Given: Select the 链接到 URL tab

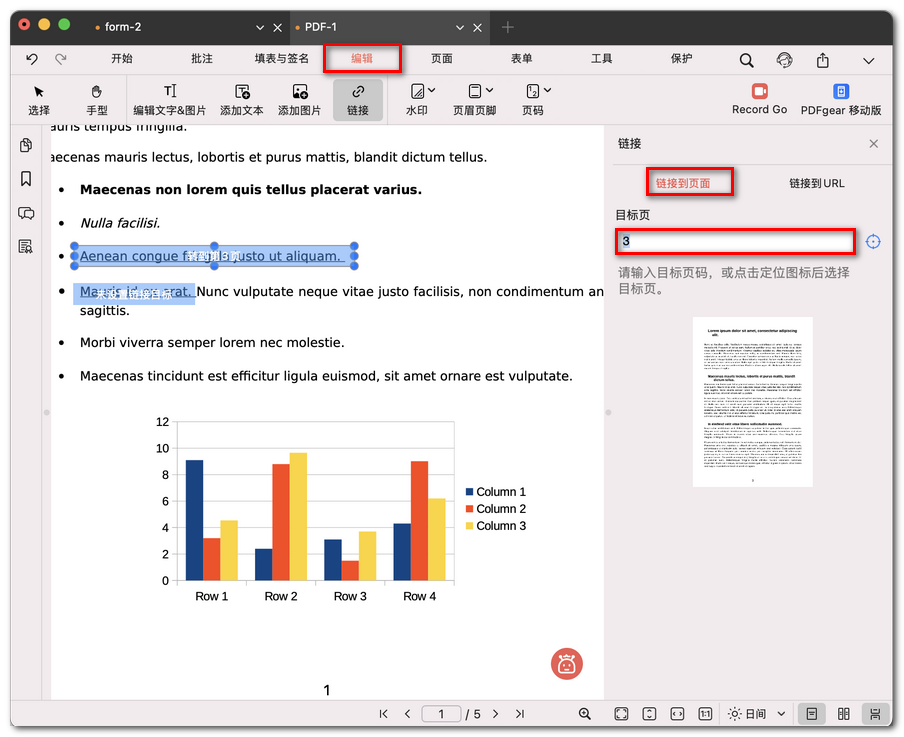Looking at the screenshot, I should [x=816, y=183].
